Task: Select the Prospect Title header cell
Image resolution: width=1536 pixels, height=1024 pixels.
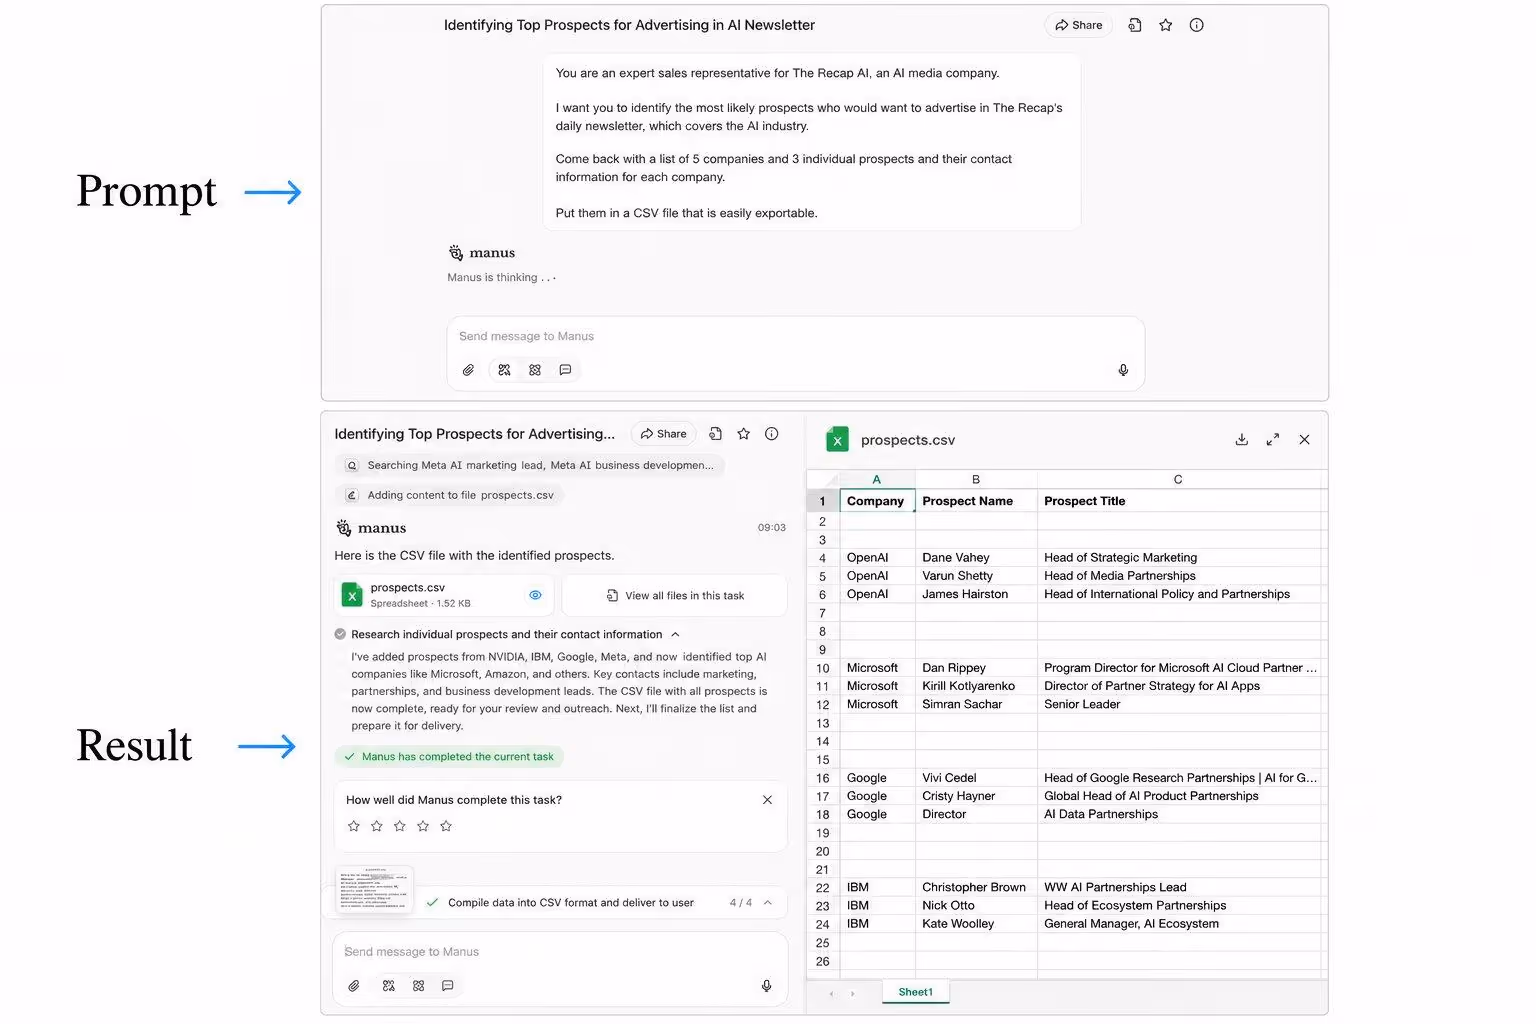Action: click(1179, 501)
